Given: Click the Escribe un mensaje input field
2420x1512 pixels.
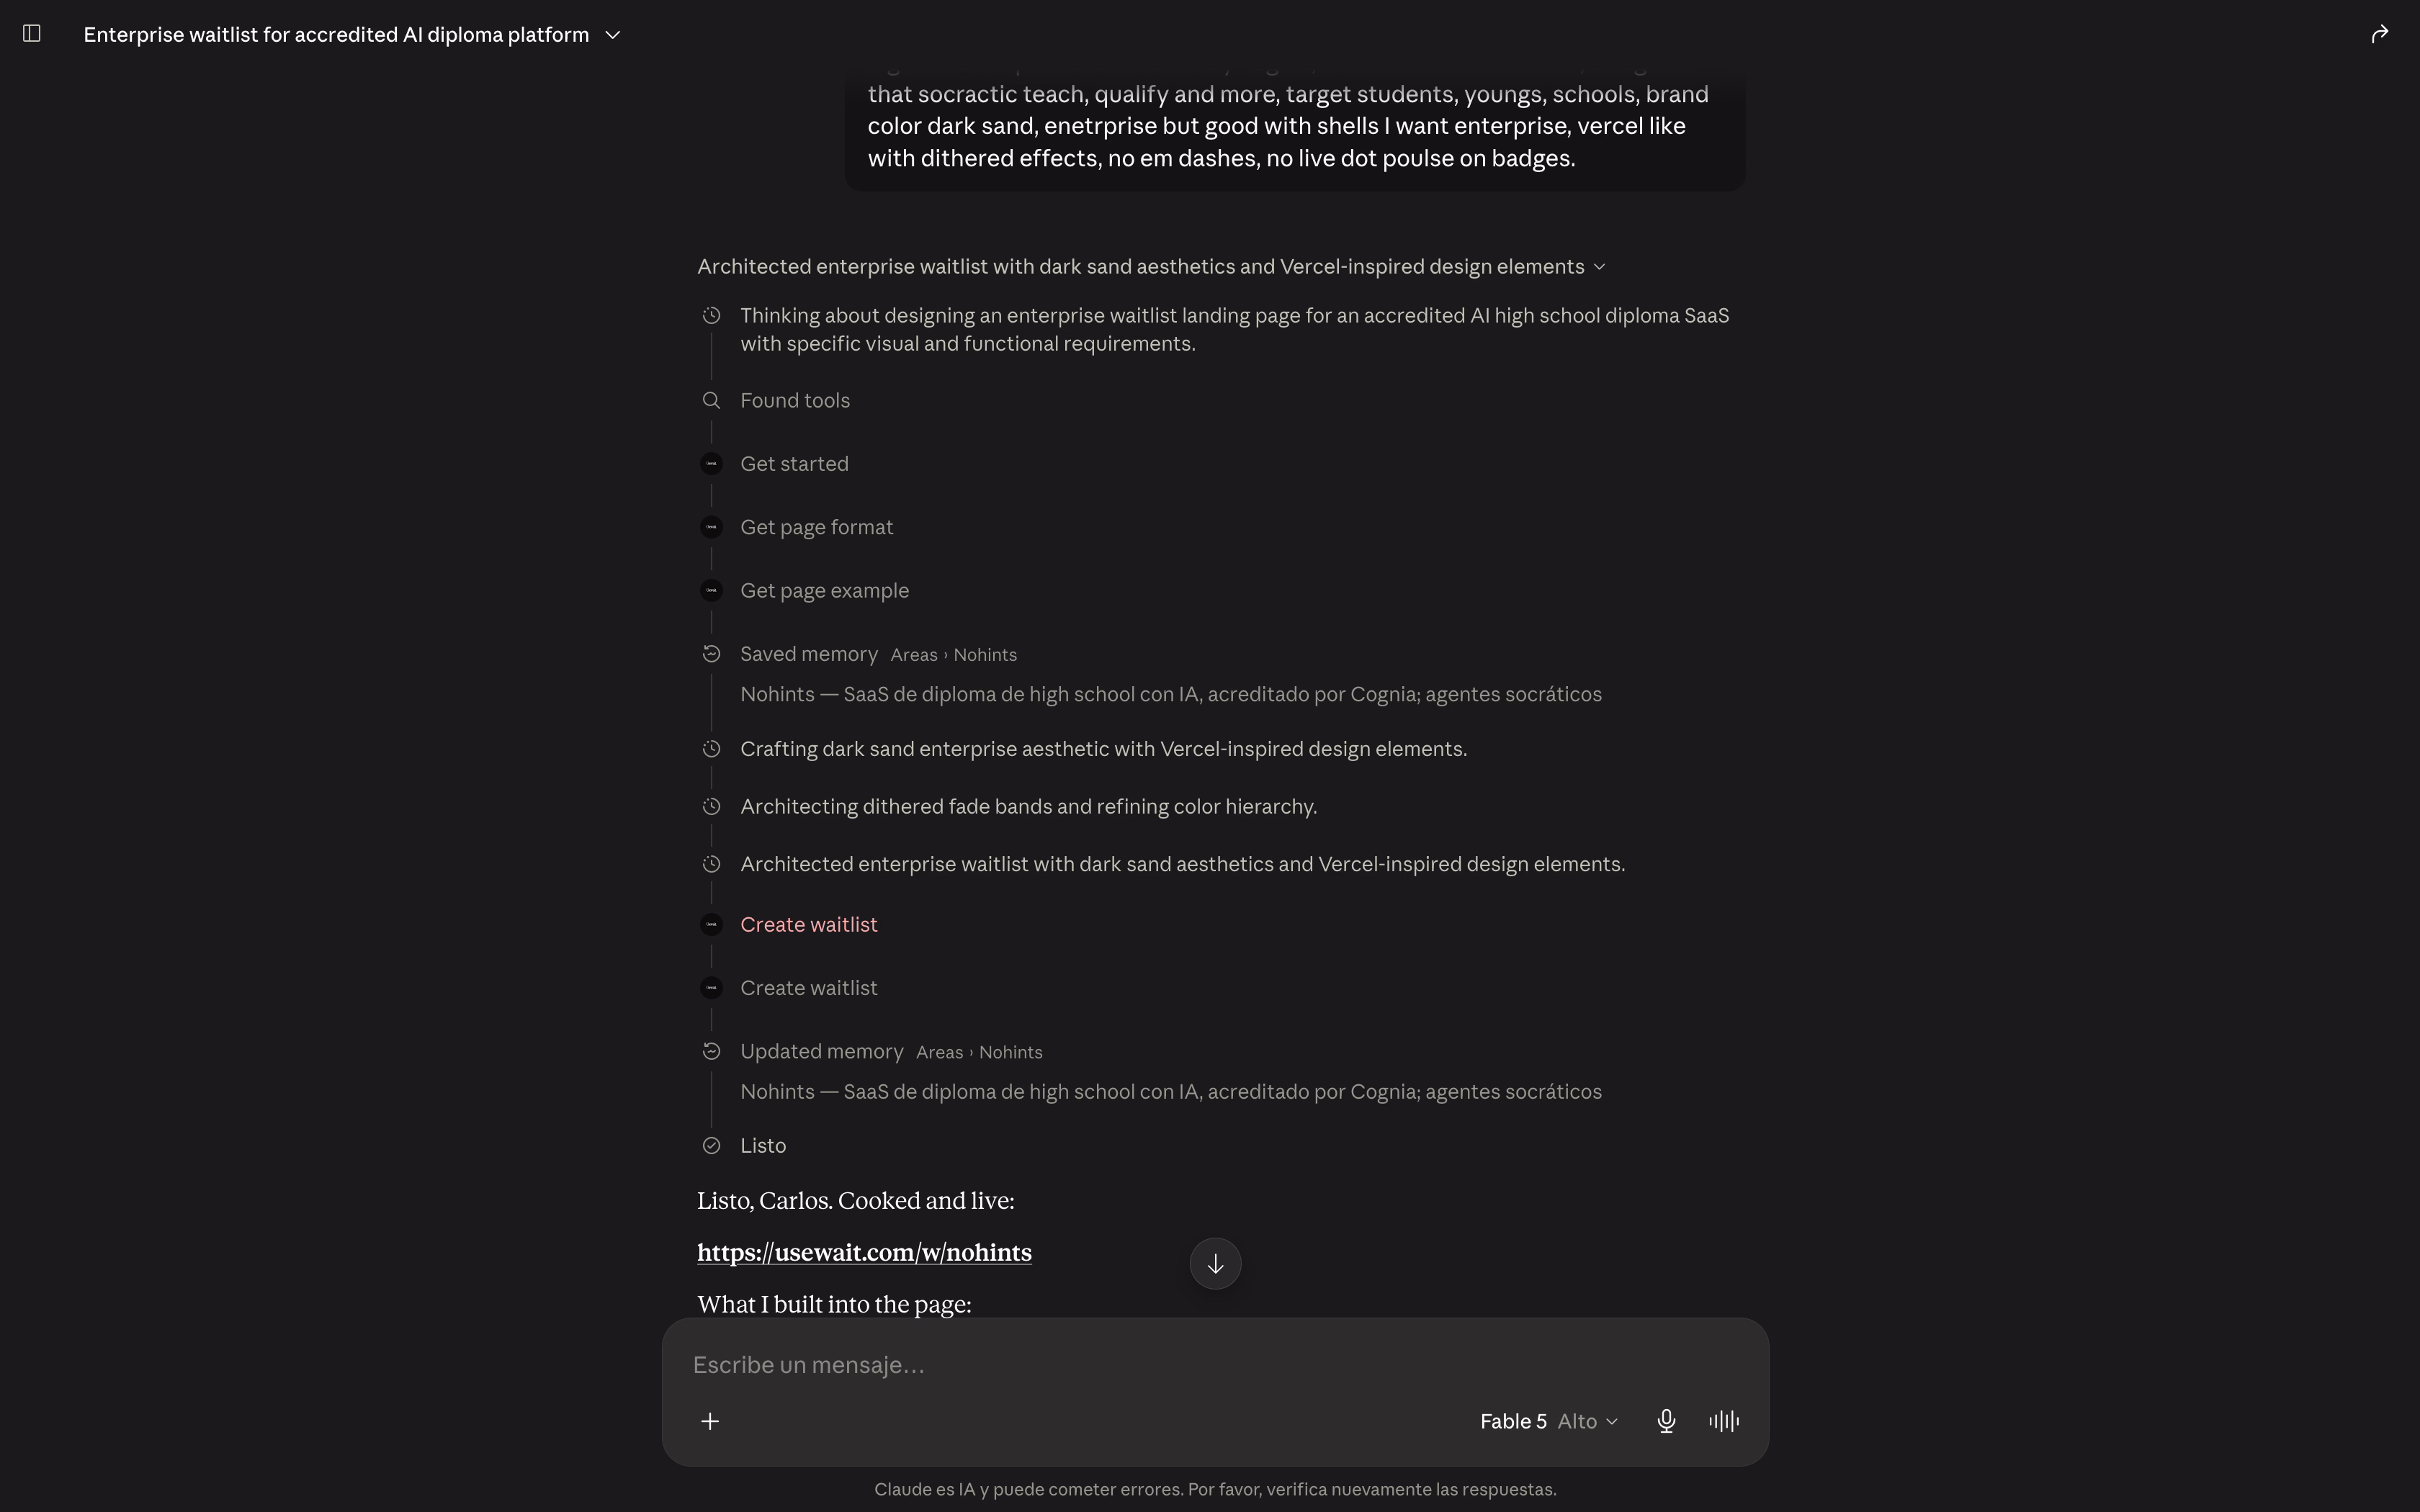Looking at the screenshot, I should coord(1215,1365).
